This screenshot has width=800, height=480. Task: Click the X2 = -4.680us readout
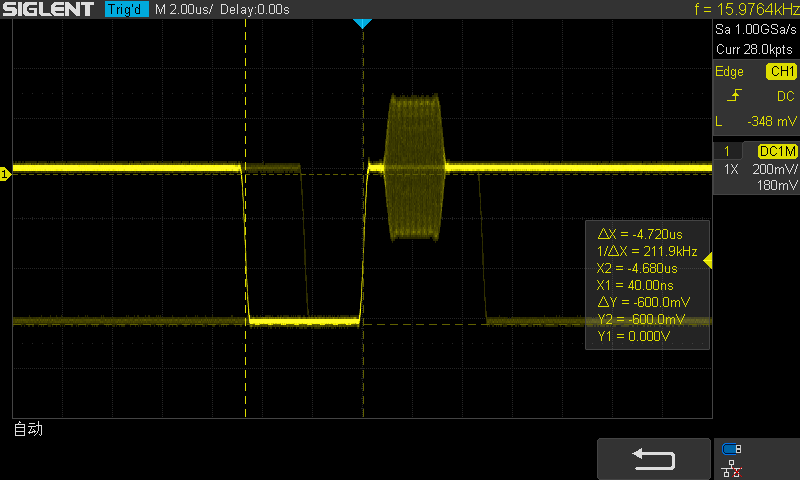pyautogui.click(x=637, y=268)
